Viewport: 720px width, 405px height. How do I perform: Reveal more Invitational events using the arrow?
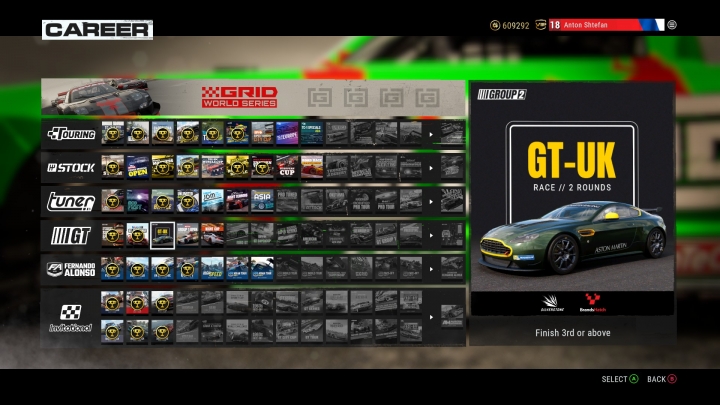431,317
